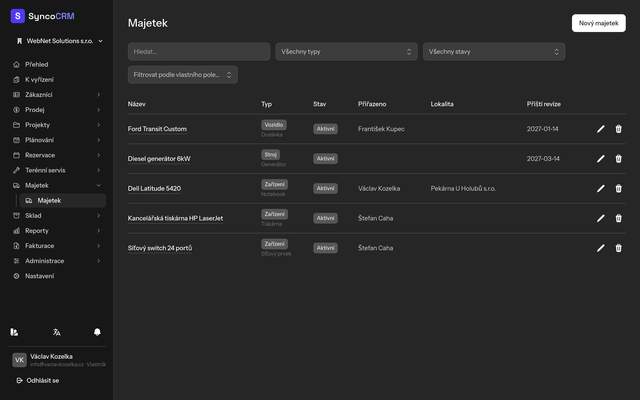The image size is (640, 400).
Task: Collapse the Majetek section chevron
Action: [x=98, y=185]
